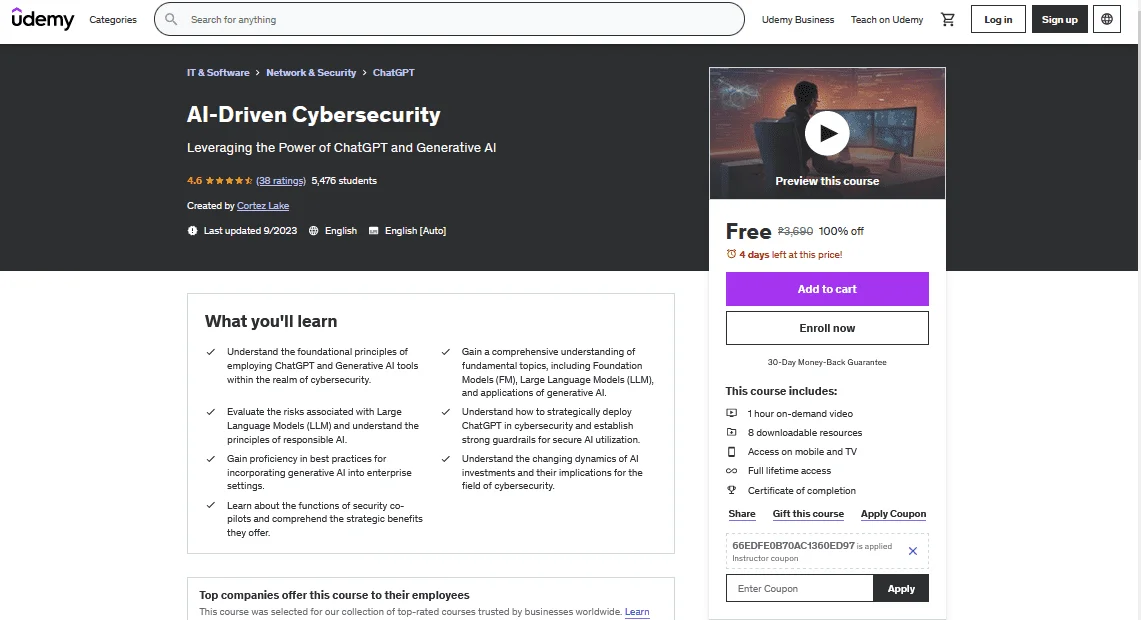Click the mobile device icon
Image resolution: width=1141 pixels, height=620 pixels.
[x=731, y=451]
